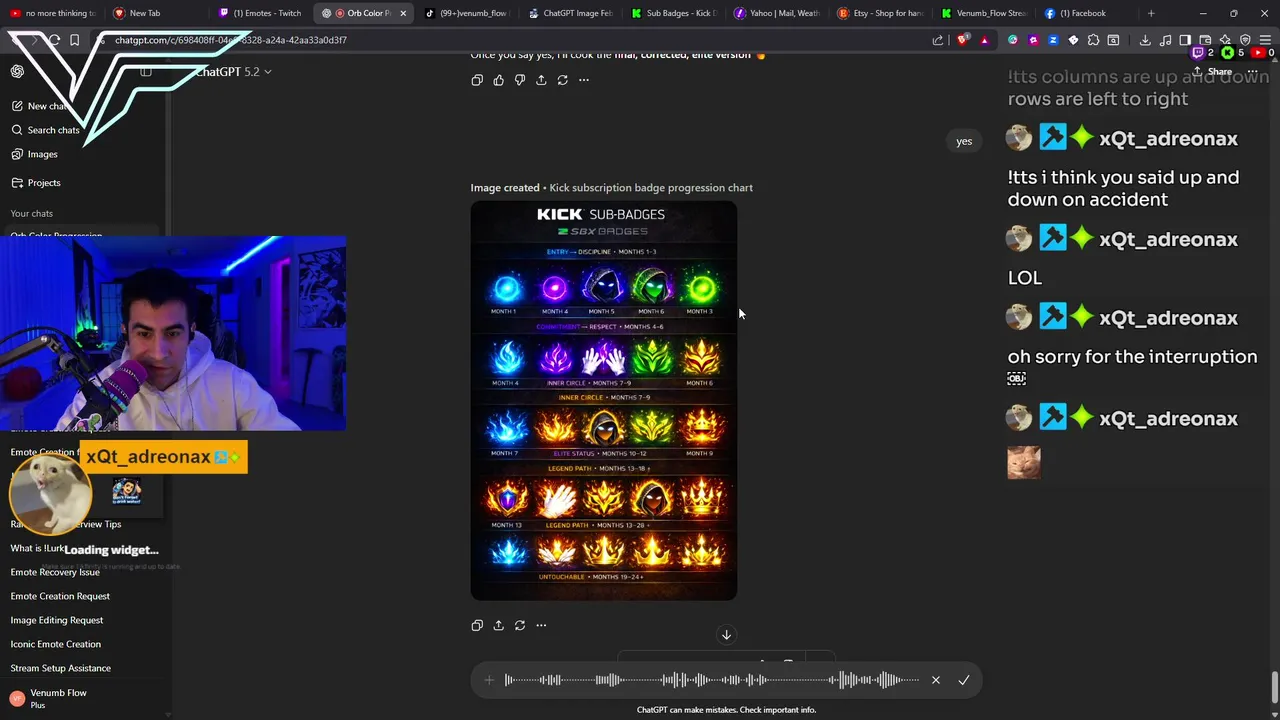
Task: Click the voice waveform recording bar
Action: (712, 680)
